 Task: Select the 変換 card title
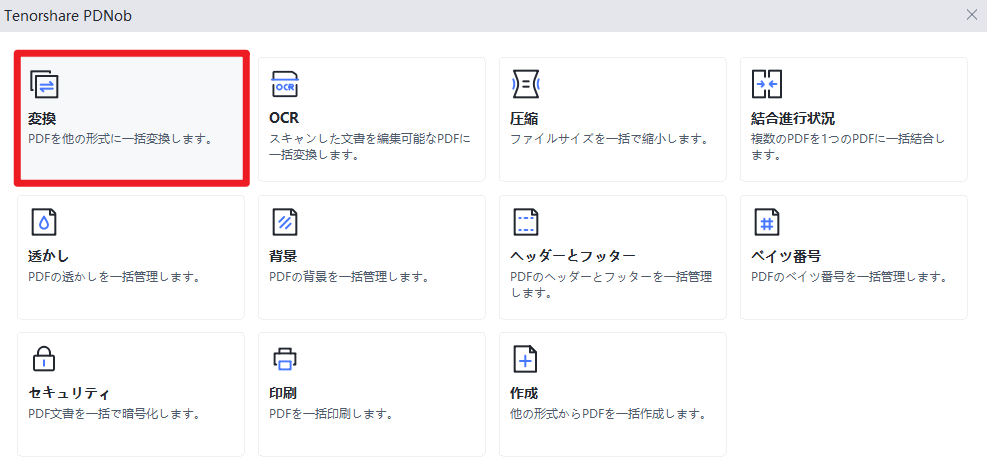pos(42,119)
